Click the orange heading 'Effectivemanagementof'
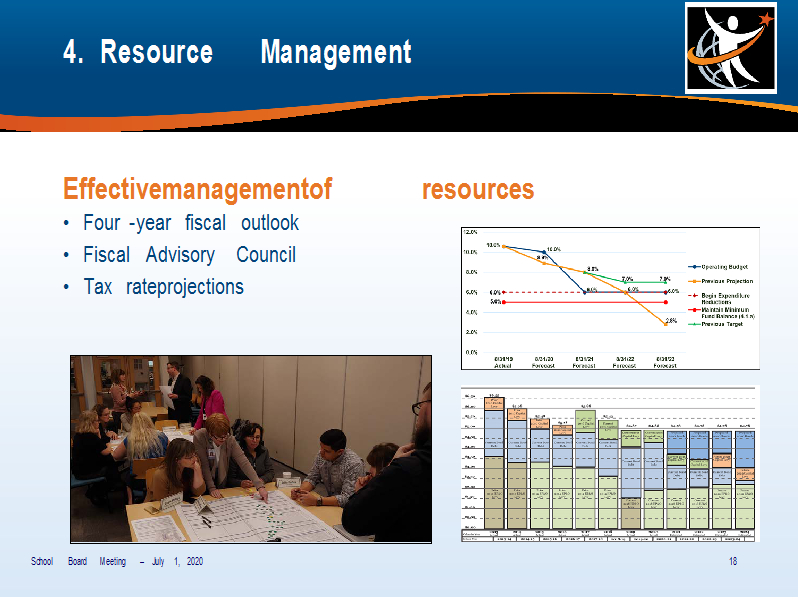Viewport: 800px width, 600px height. (197, 189)
